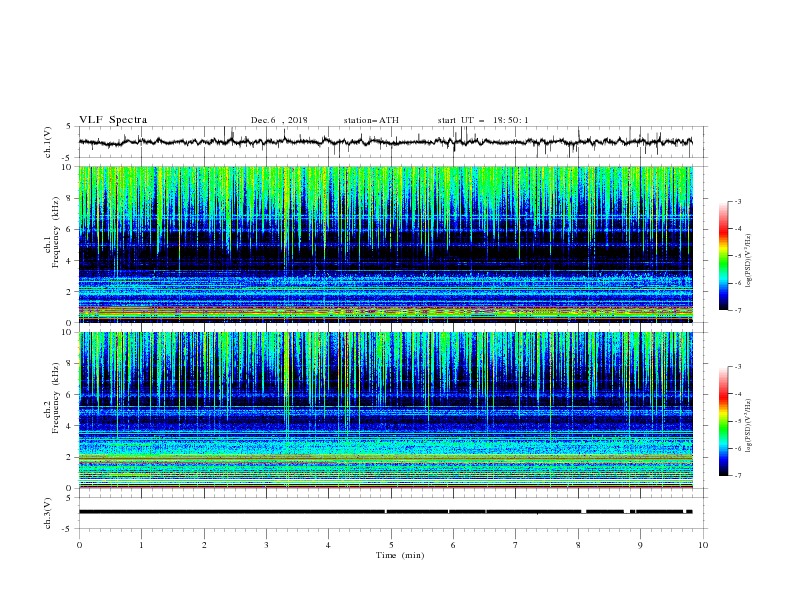Image resolution: width=792 pixels, height=612 pixels.
Task: Click the ch.2 spectrogram color scale bar
Action: click(723, 421)
